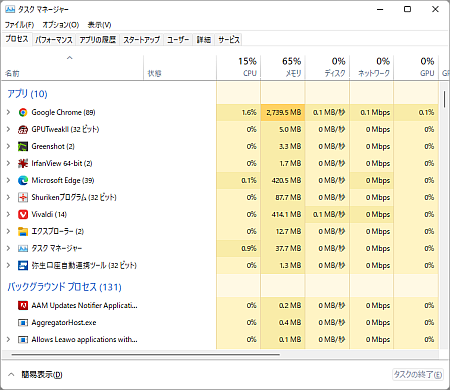Open the 表示(V) menu
450x390 pixels.
(x=99, y=25)
